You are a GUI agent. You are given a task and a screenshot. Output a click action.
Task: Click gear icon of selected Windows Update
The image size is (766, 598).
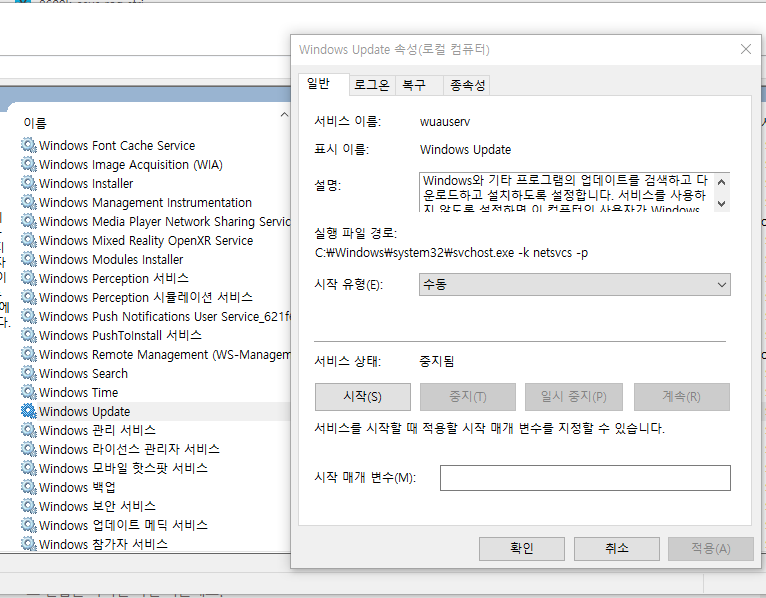[28, 411]
